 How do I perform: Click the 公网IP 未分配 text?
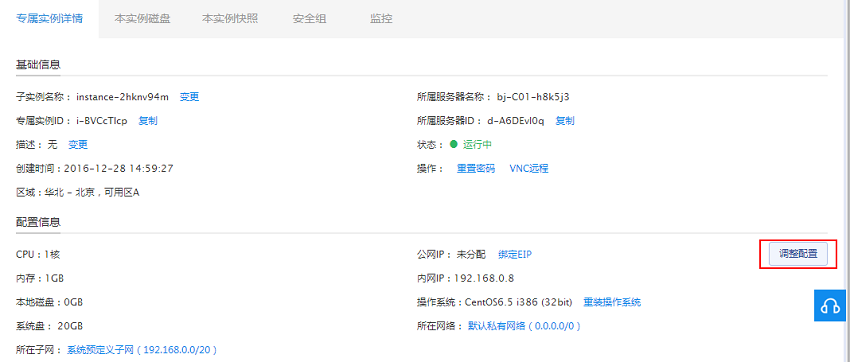pos(451,254)
